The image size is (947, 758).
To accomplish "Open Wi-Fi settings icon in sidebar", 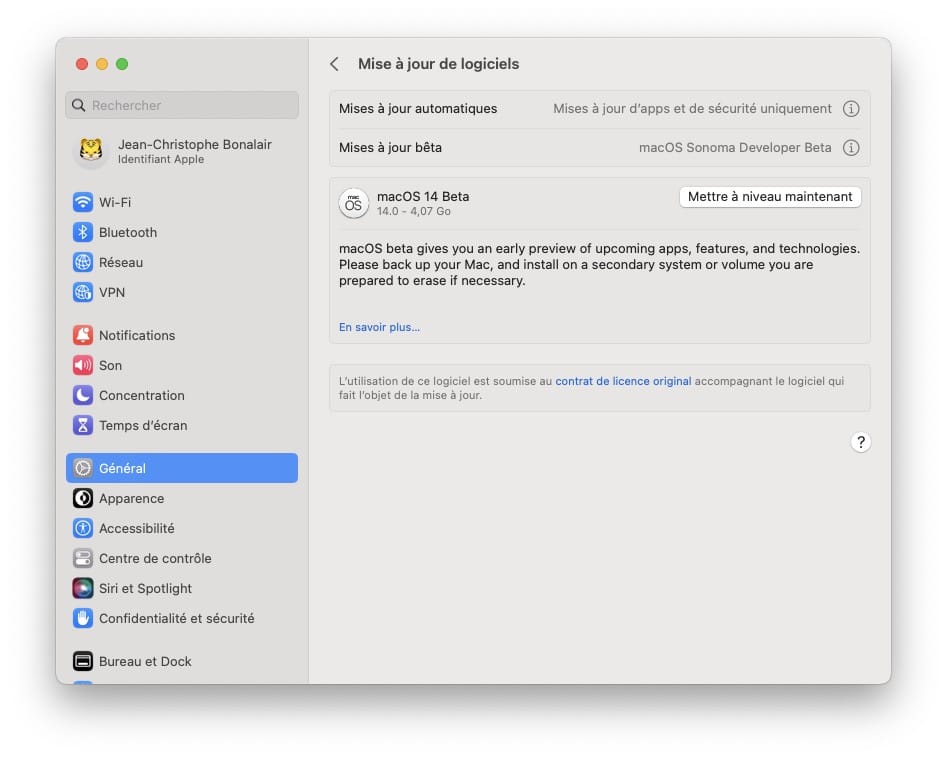I will click(83, 202).
